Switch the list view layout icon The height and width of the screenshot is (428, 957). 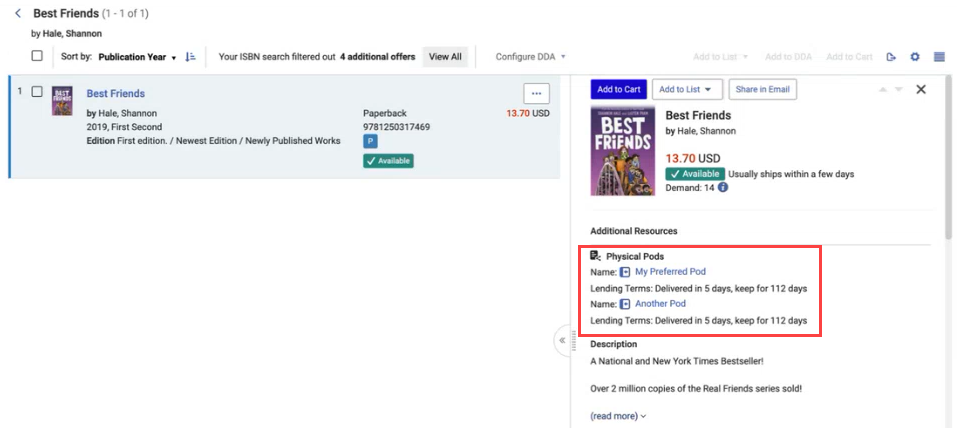pyautogui.click(x=940, y=57)
